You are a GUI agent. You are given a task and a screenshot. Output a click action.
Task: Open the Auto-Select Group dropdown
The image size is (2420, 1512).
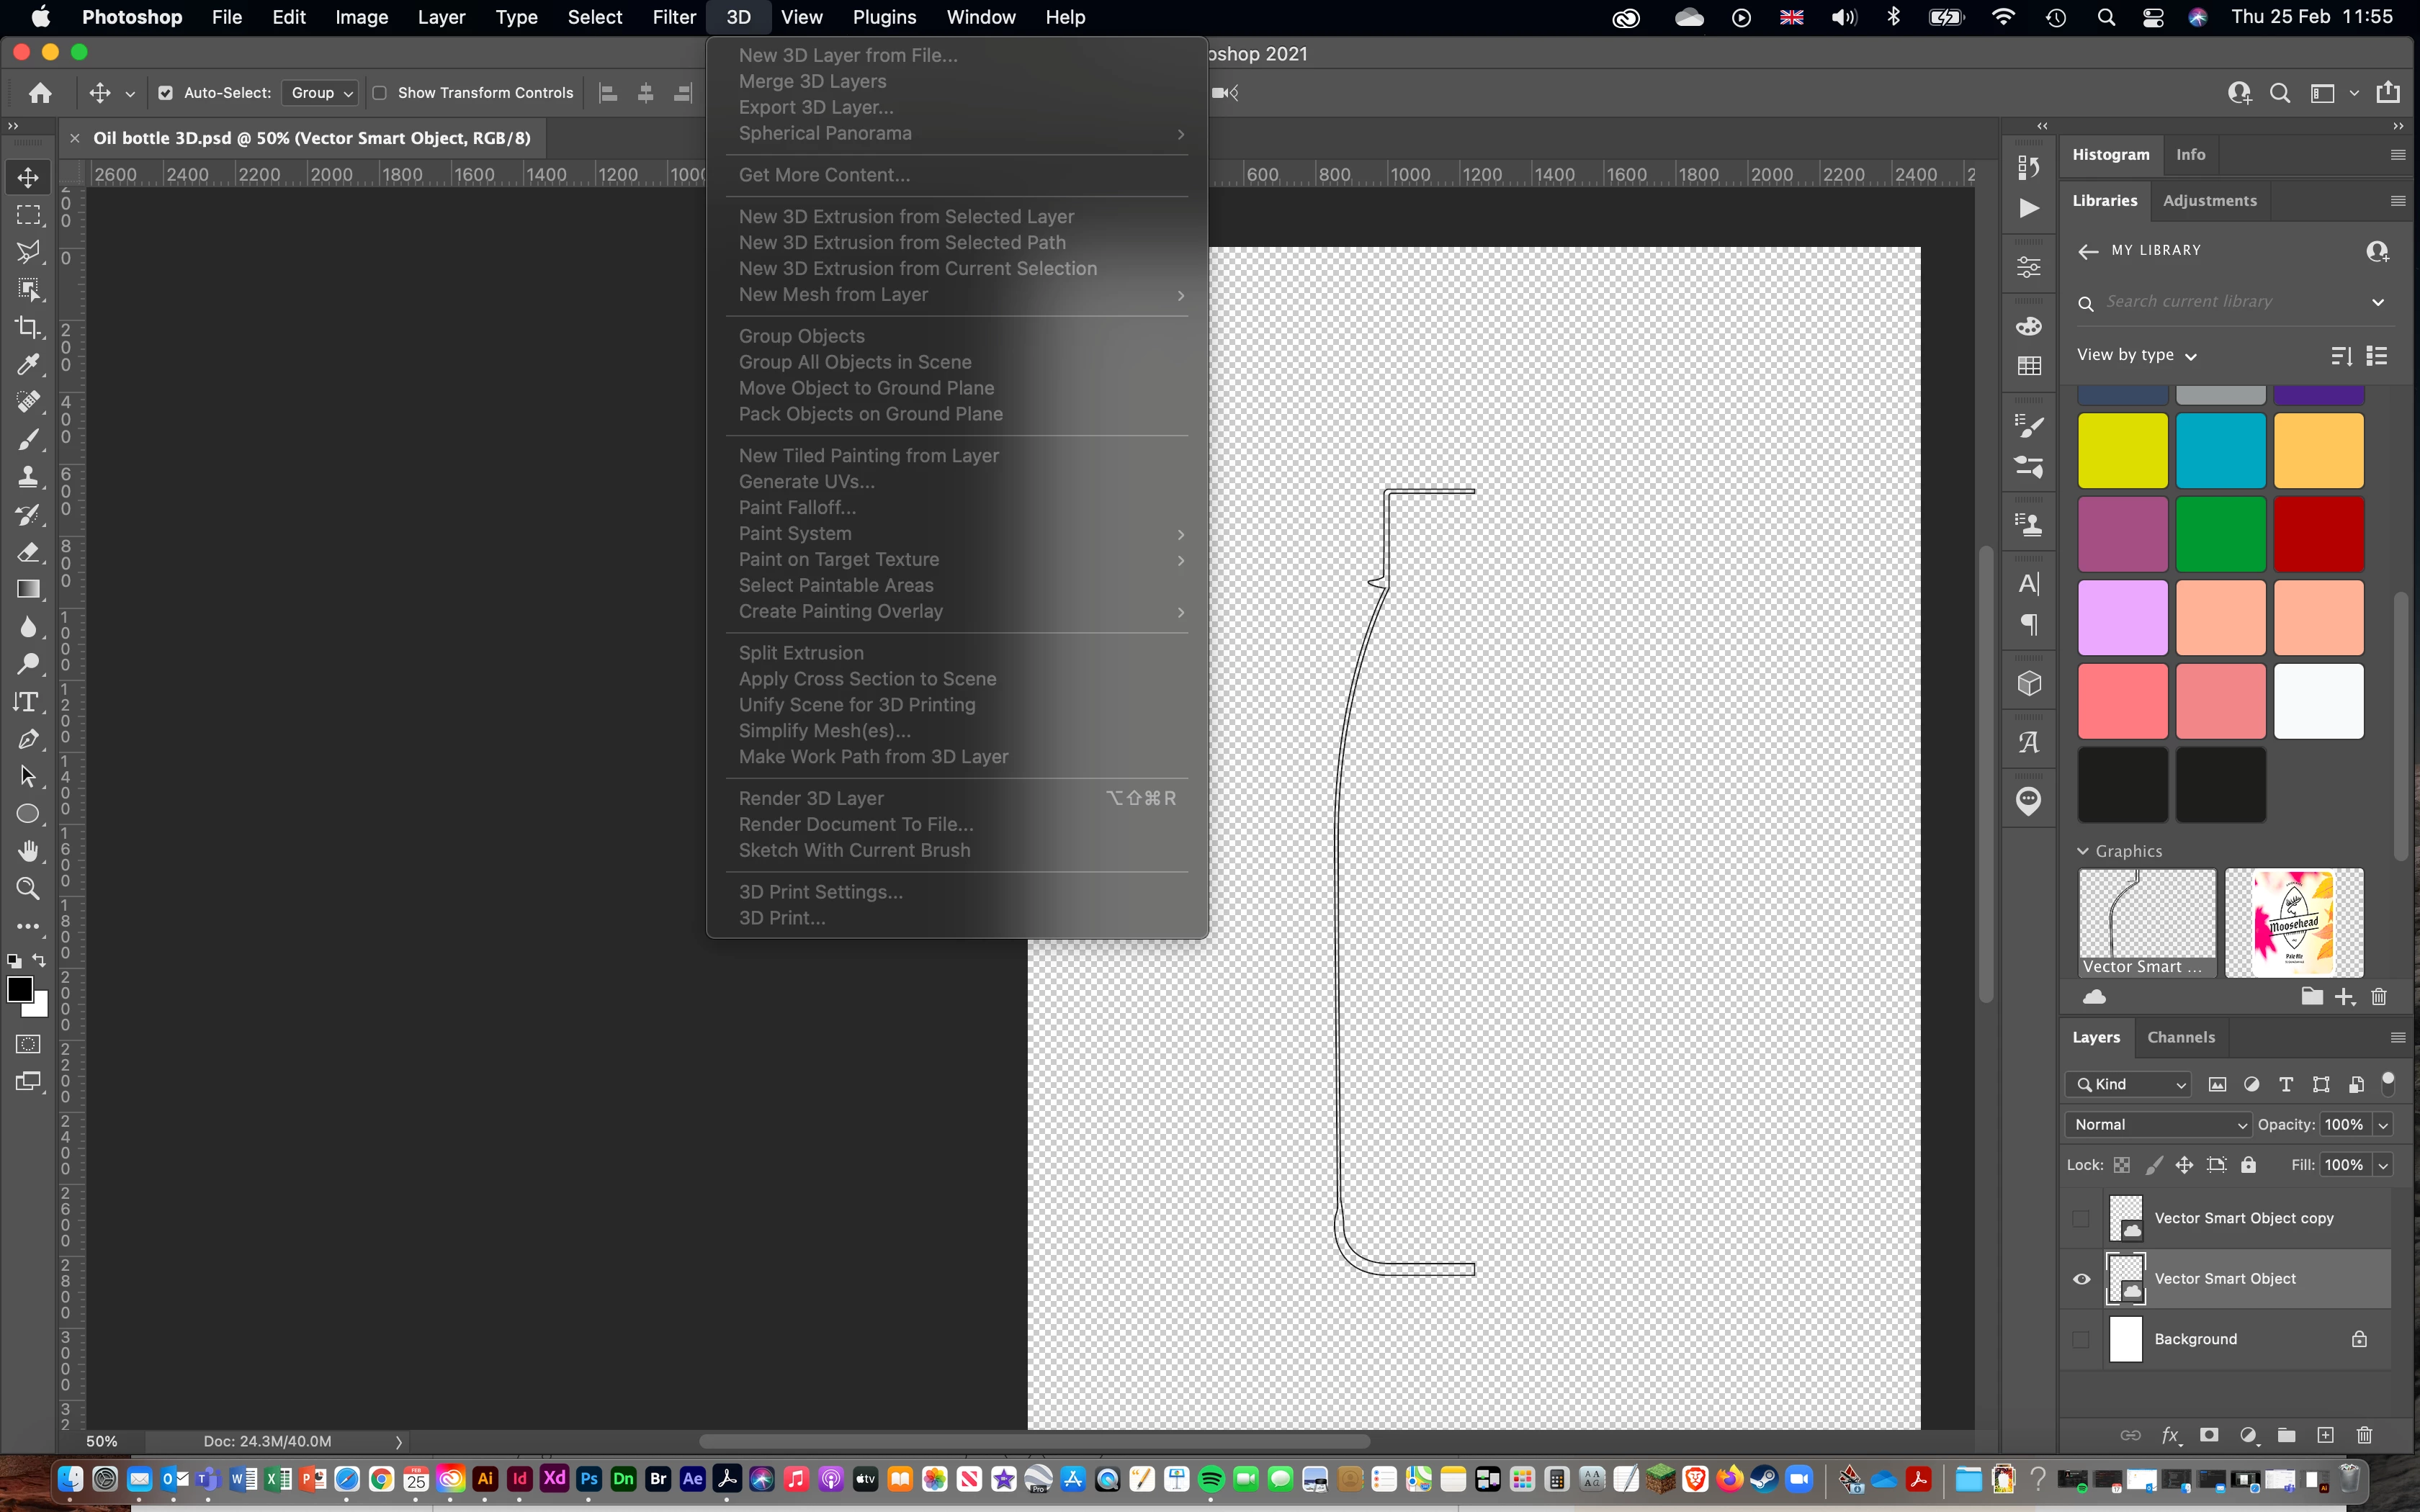click(320, 93)
